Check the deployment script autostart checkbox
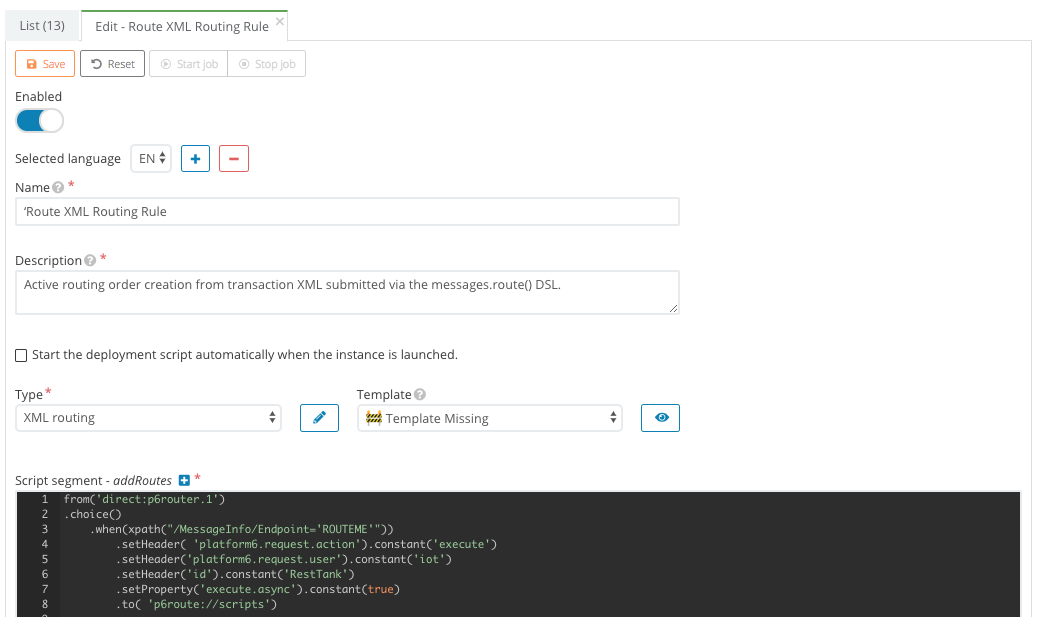 pyautogui.click(x=21, y=355)
